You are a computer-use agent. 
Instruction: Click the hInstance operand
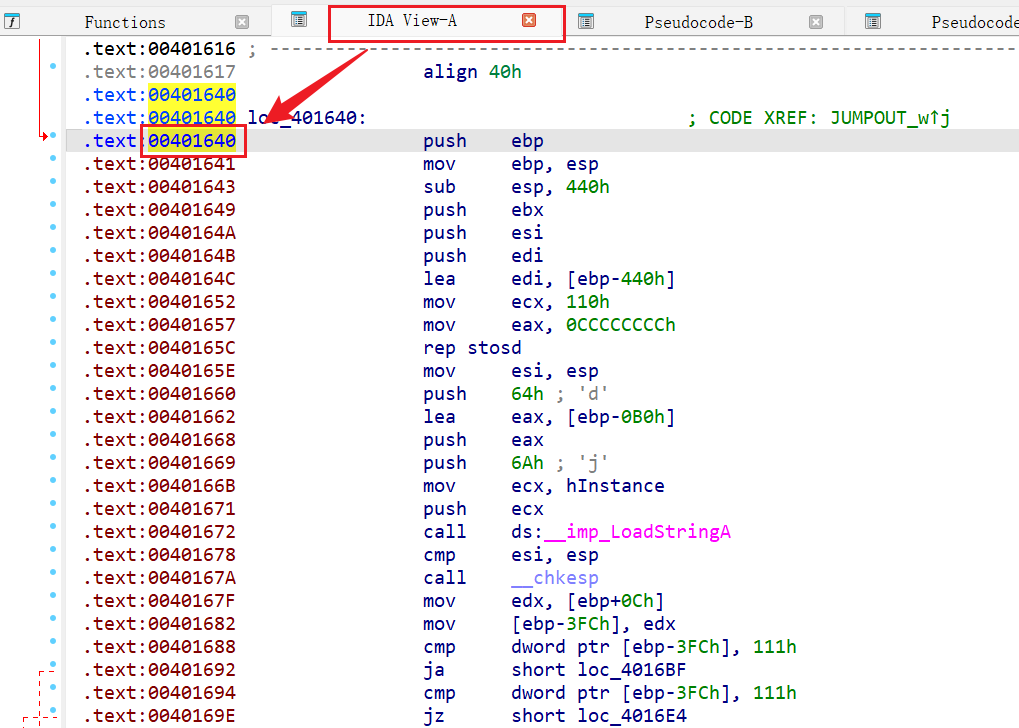[615, 486]
